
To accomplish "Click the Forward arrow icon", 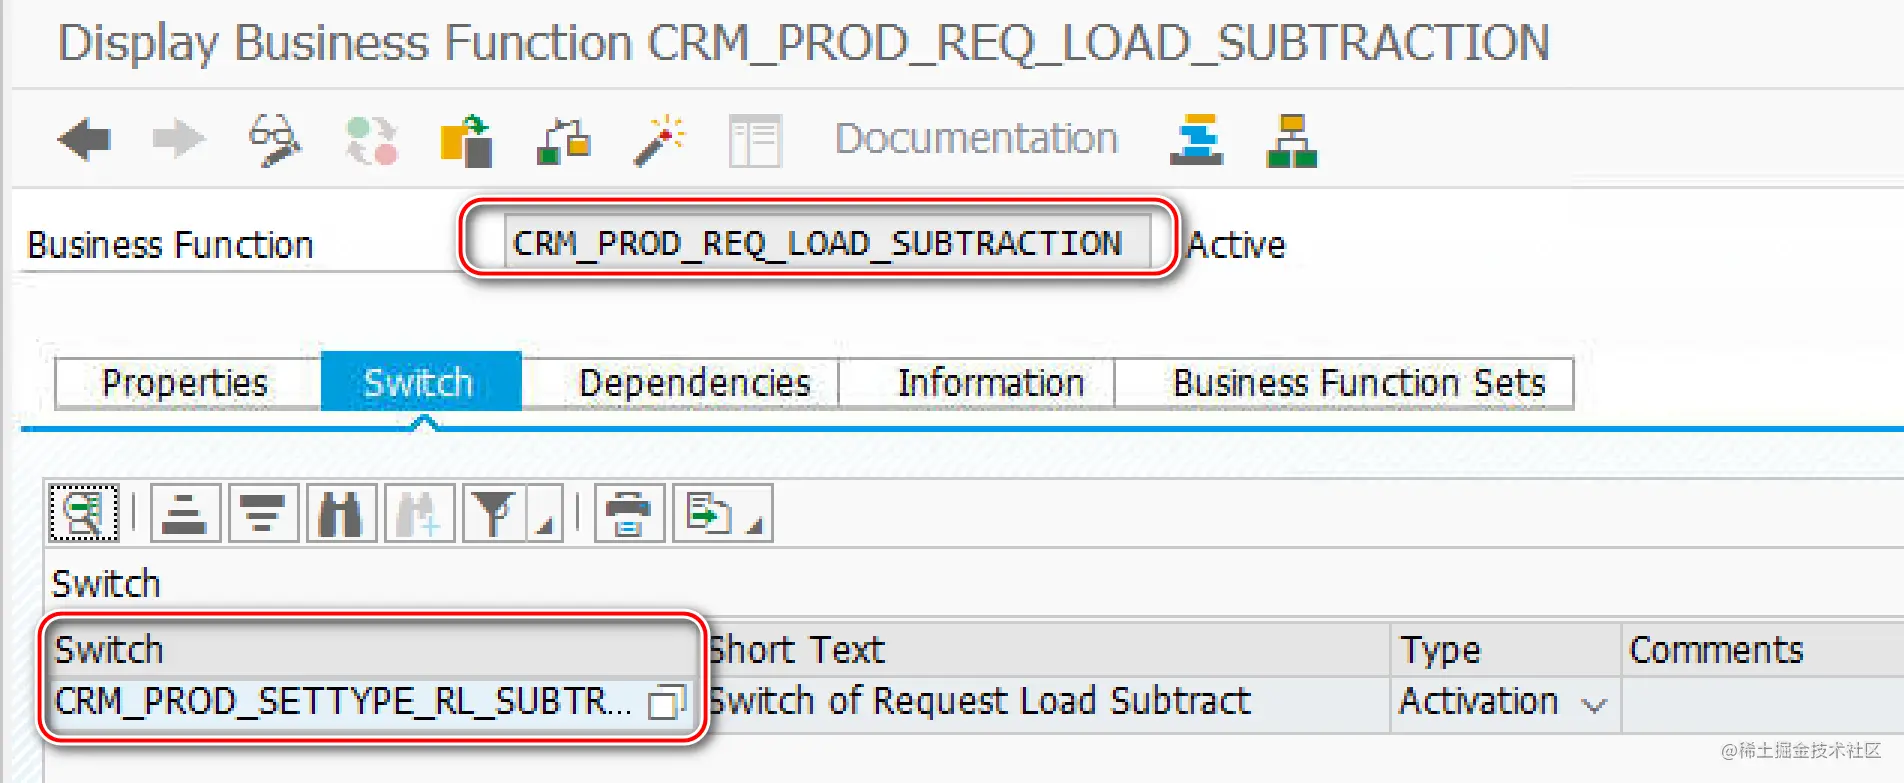I will point(179,139).
